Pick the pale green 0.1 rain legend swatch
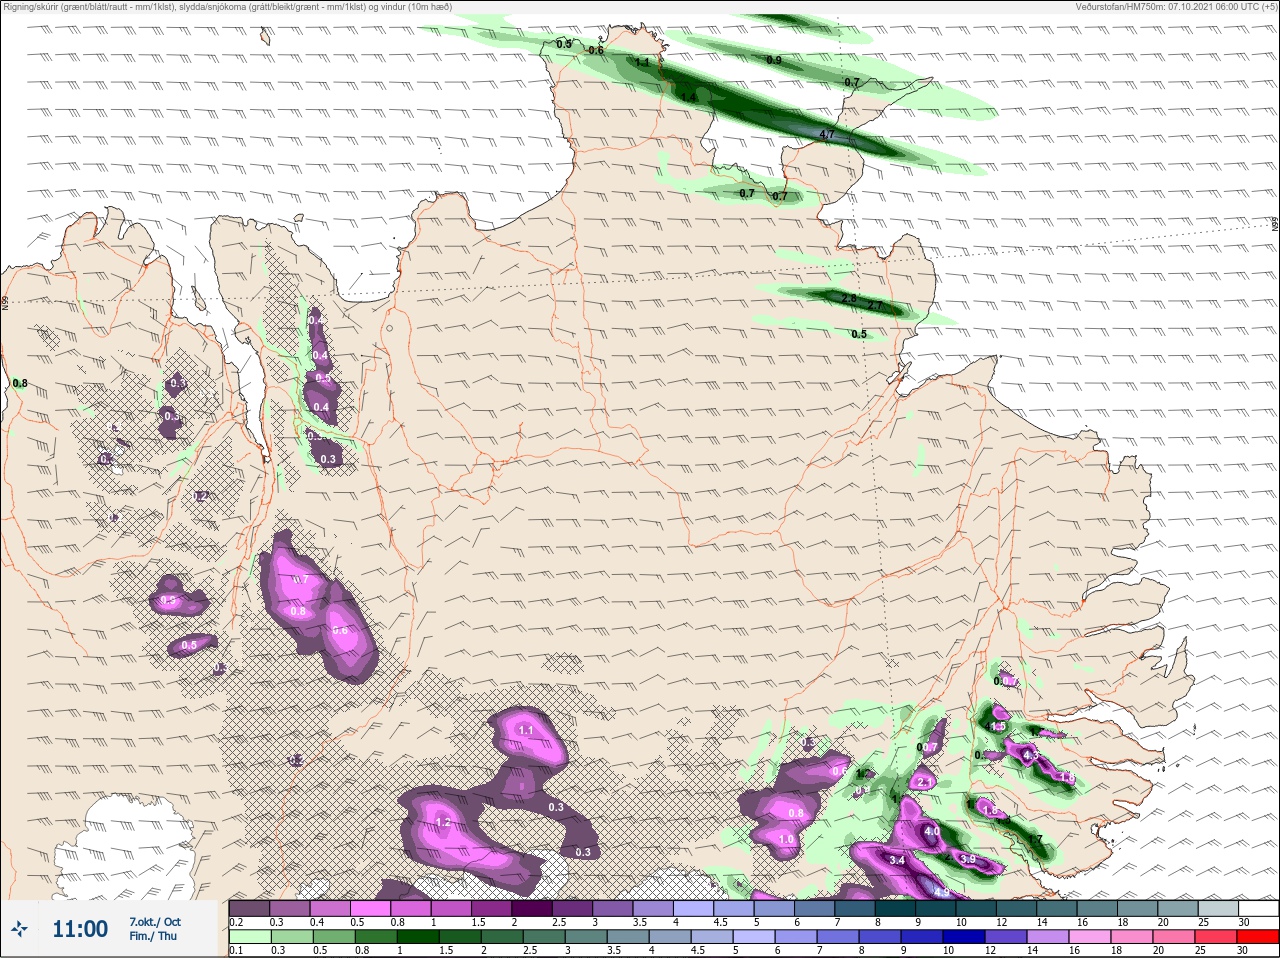The height and width of the screenshot is (958, 1280). coord(249,937)
